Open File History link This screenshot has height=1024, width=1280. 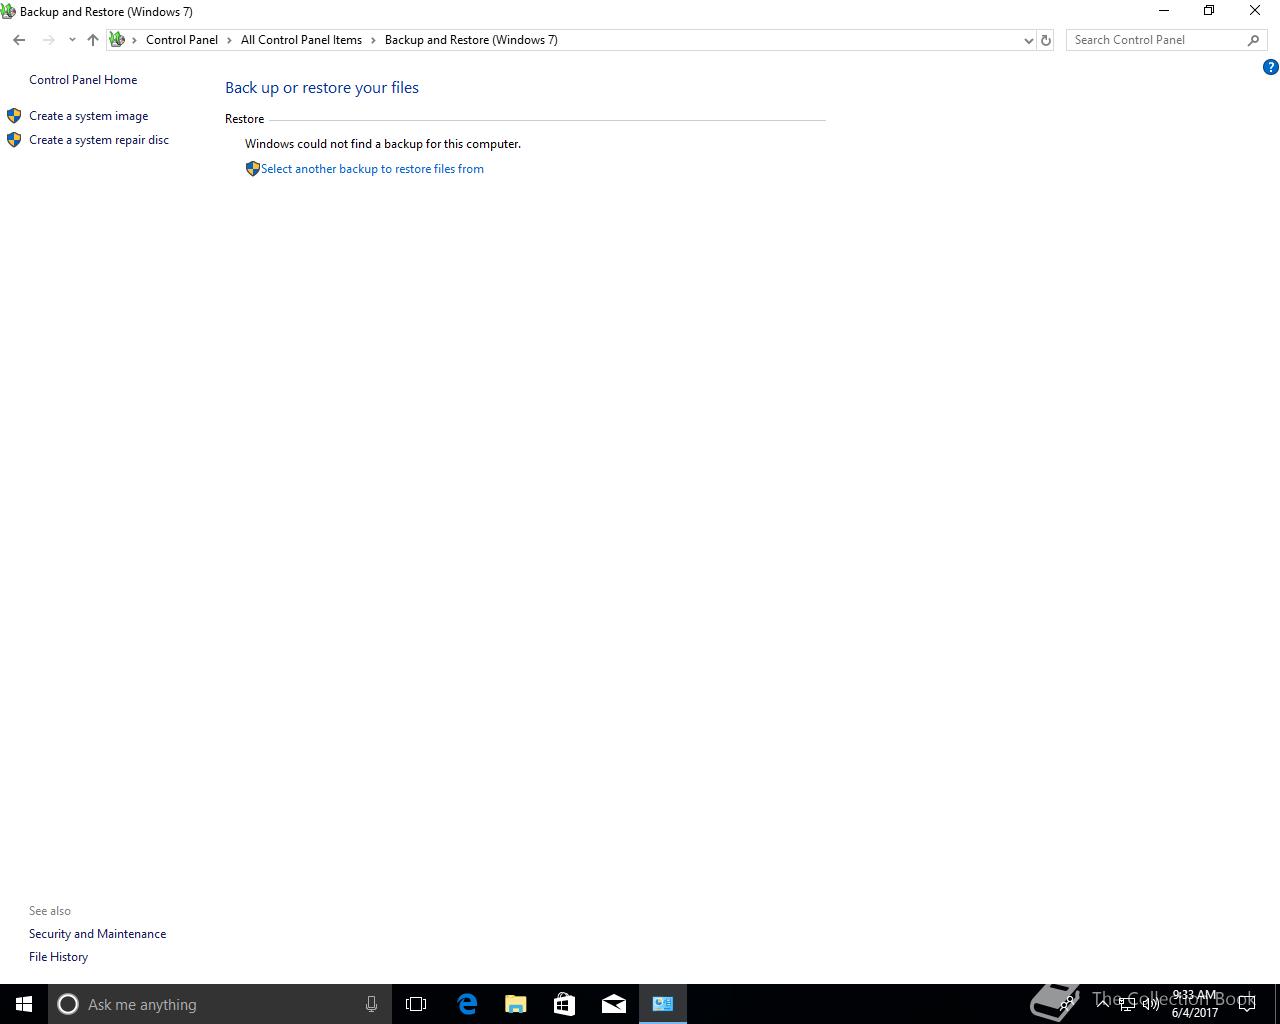(x=58, y=957)
